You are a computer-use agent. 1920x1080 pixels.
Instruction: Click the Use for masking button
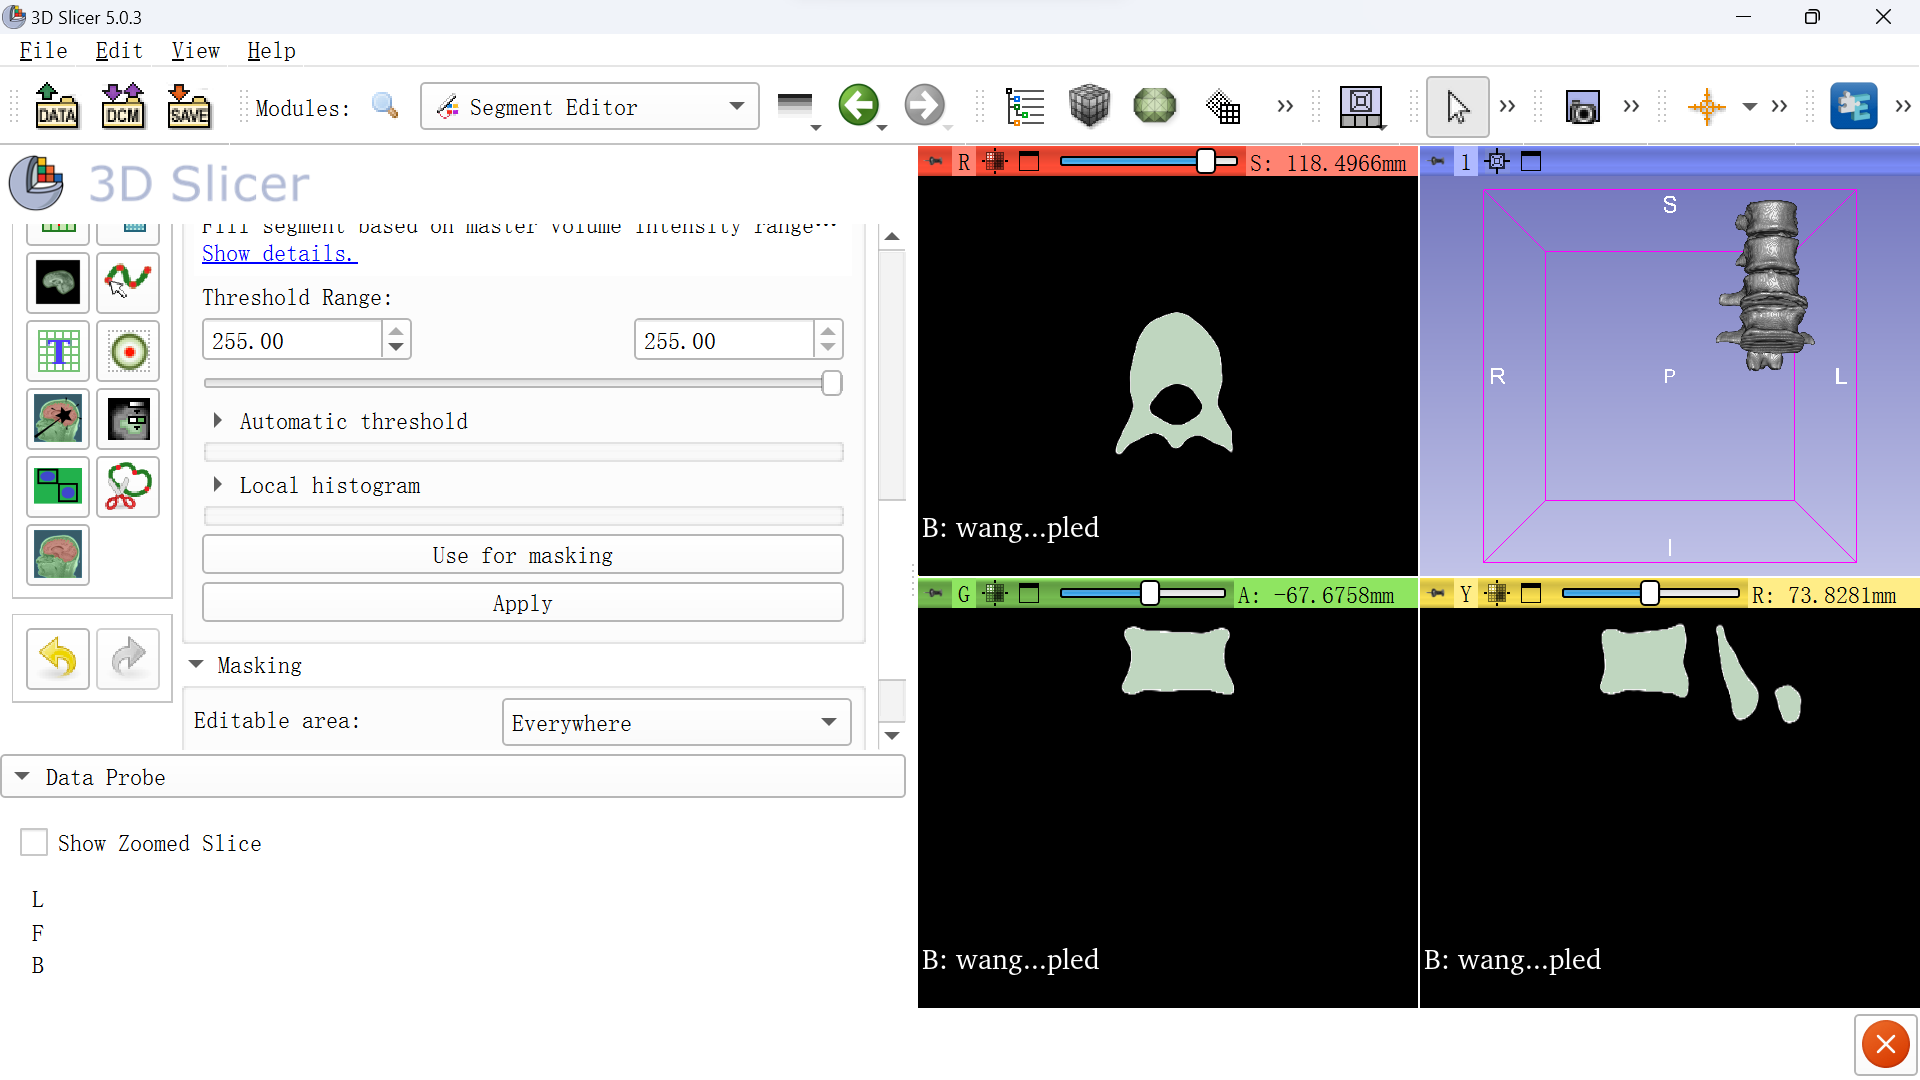point(522,555)
